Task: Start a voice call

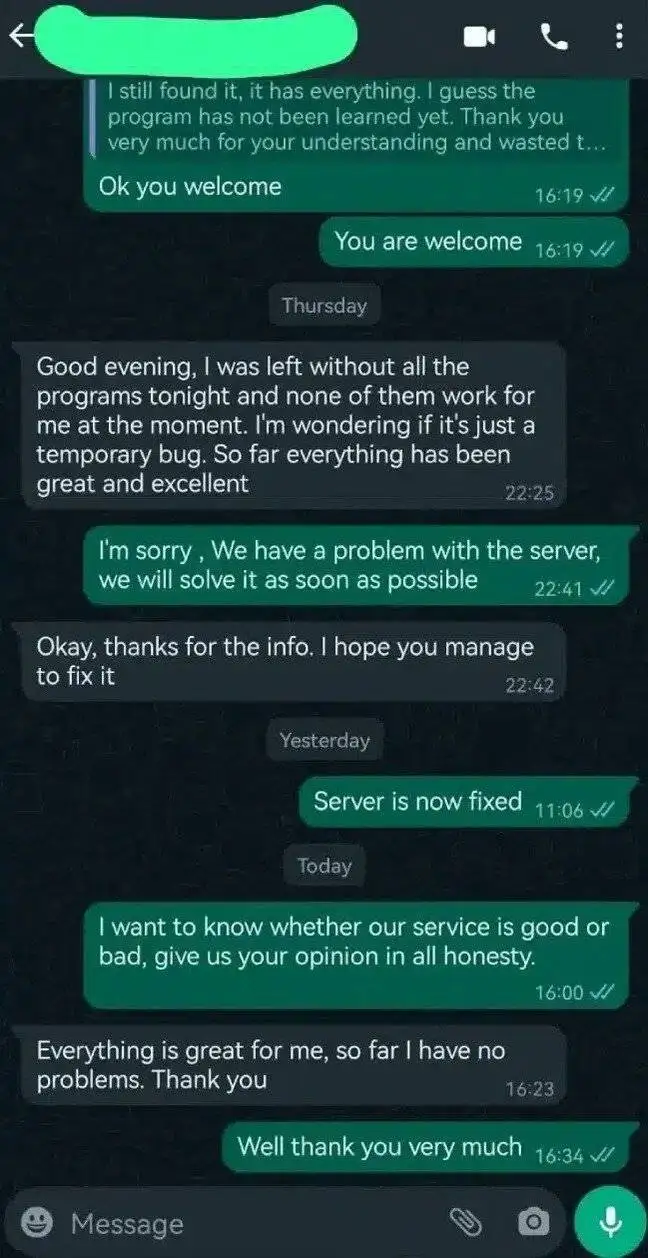Action: (553, 37)
